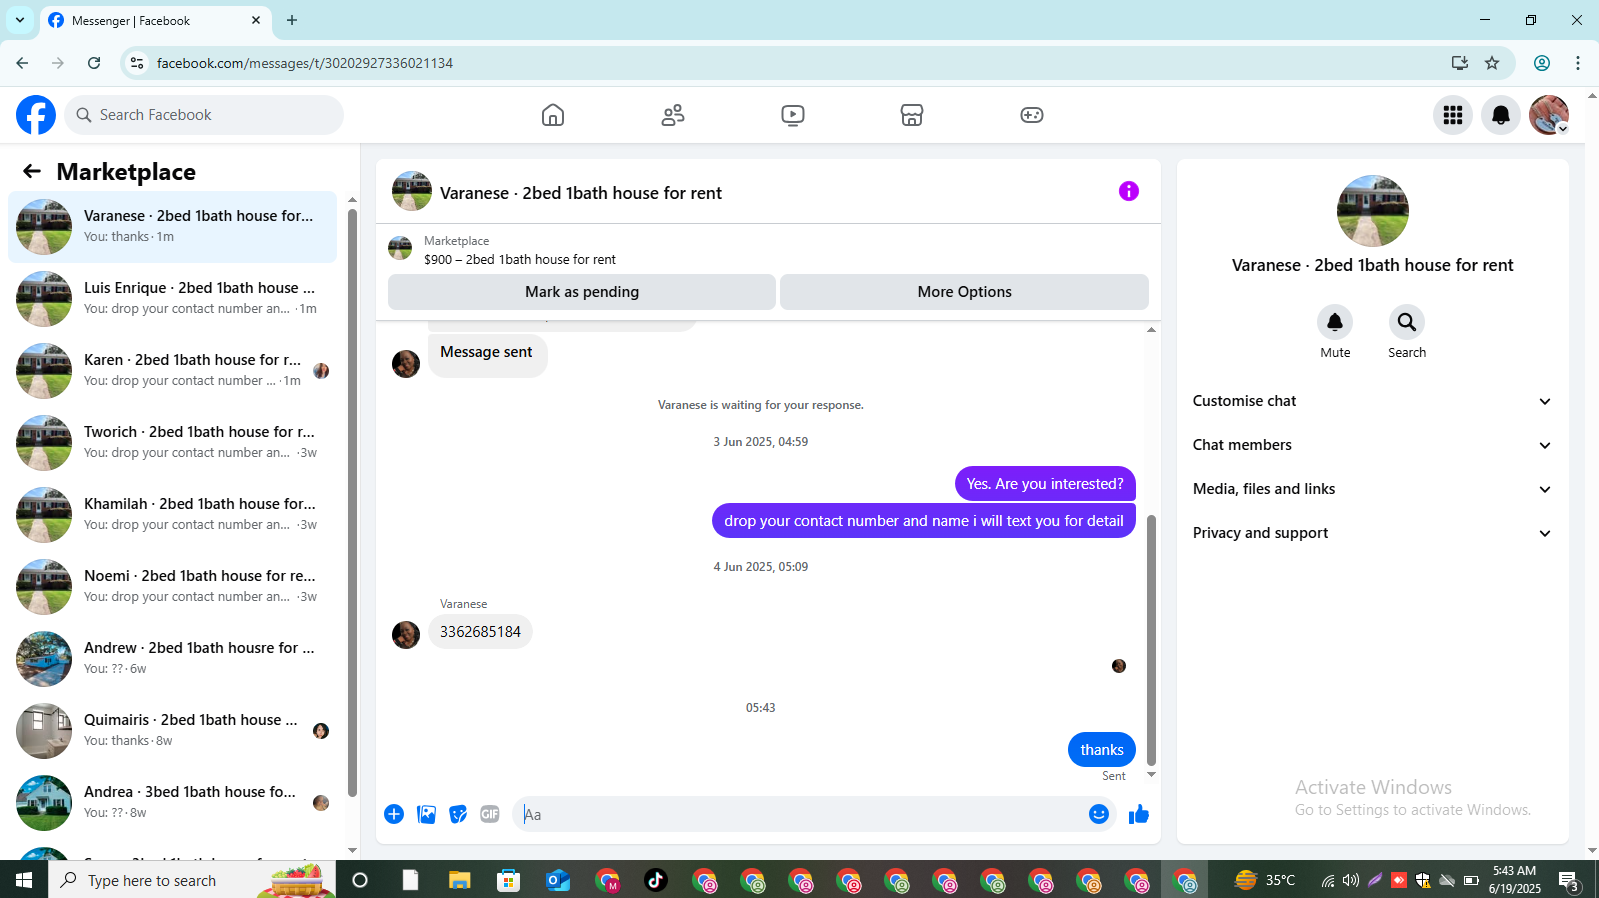Open the emoji picker
This screenshot has height=898, width=1599.
click(1099, 814)
